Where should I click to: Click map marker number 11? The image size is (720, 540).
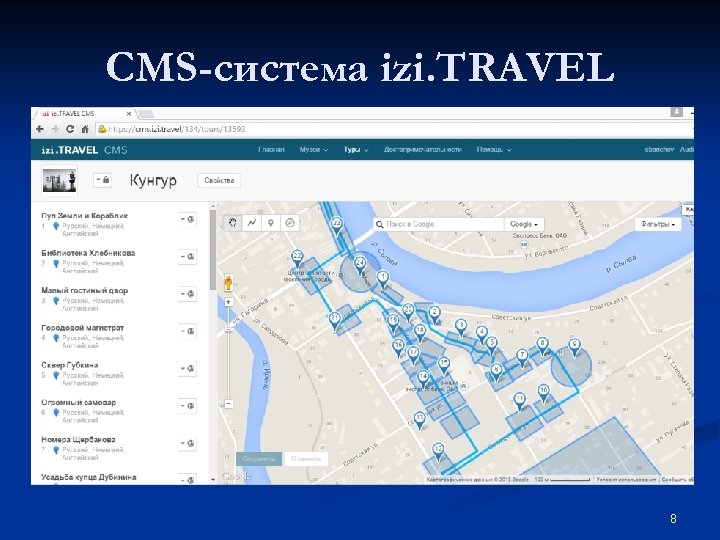tap(520, 399)
